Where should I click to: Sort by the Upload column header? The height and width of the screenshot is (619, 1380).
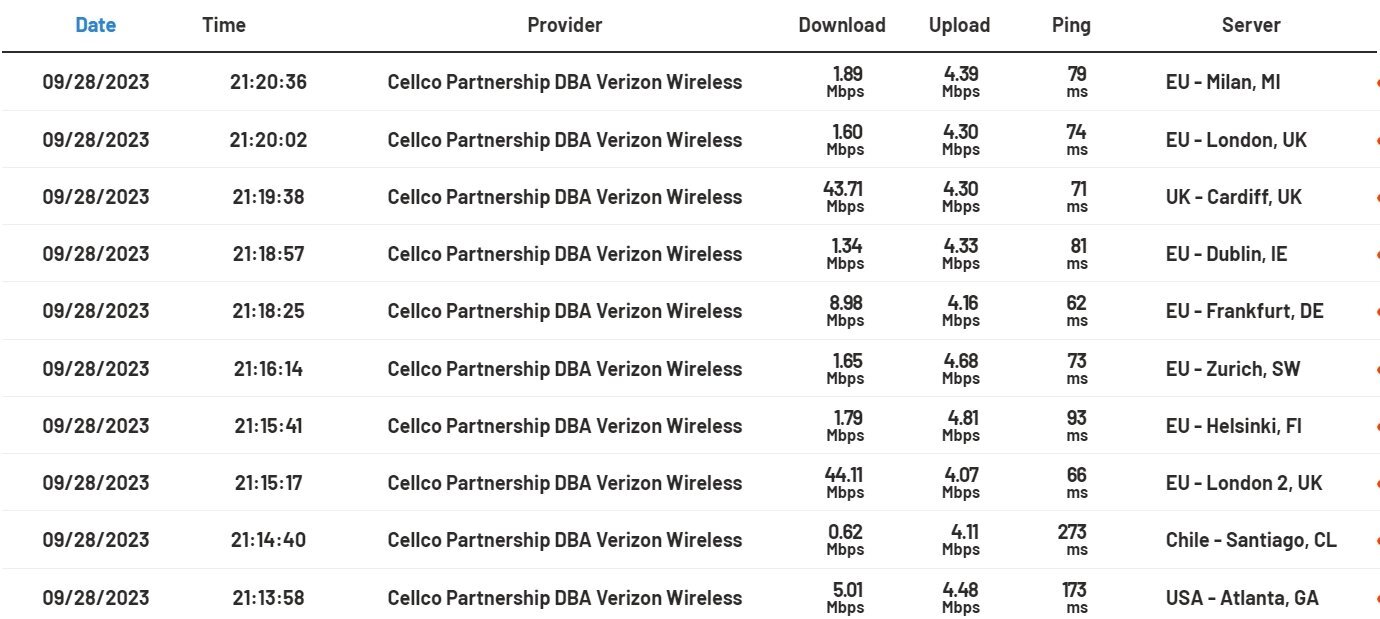pos(959,26)
